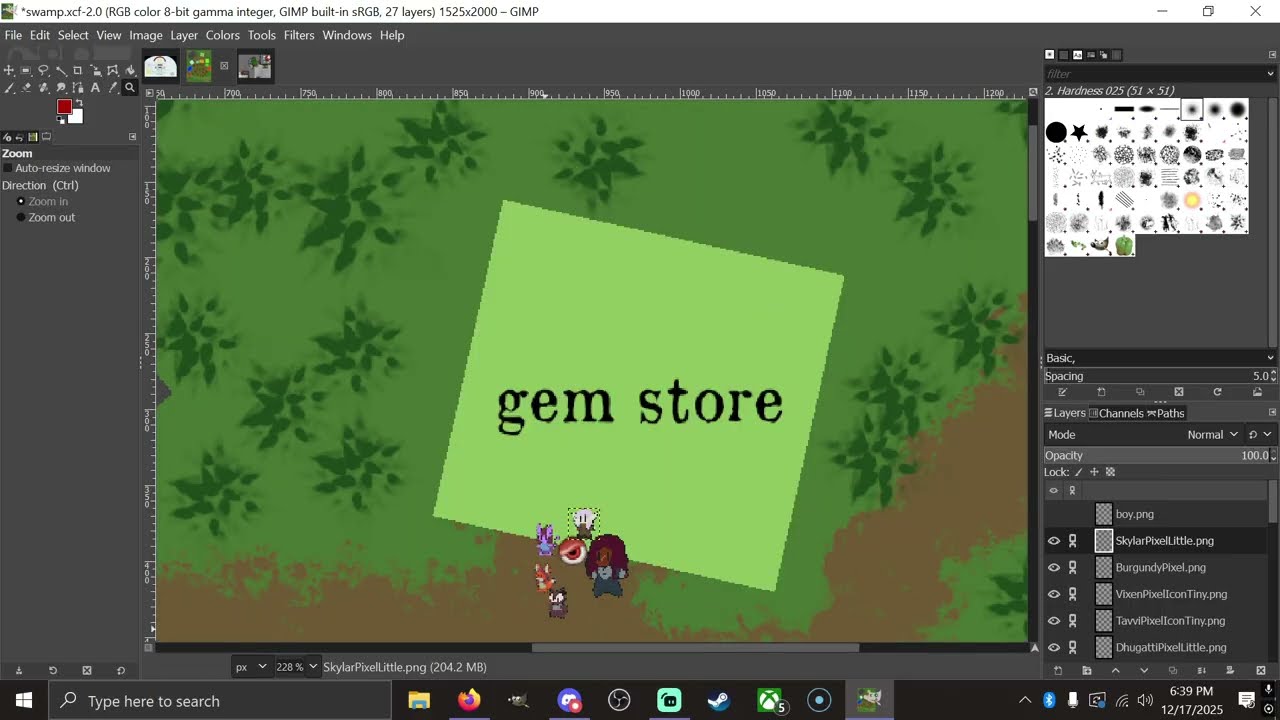This screenshot has width=1280, height=720.
Task: Reset colors to default black and white
Action: [x=60, y=121]
